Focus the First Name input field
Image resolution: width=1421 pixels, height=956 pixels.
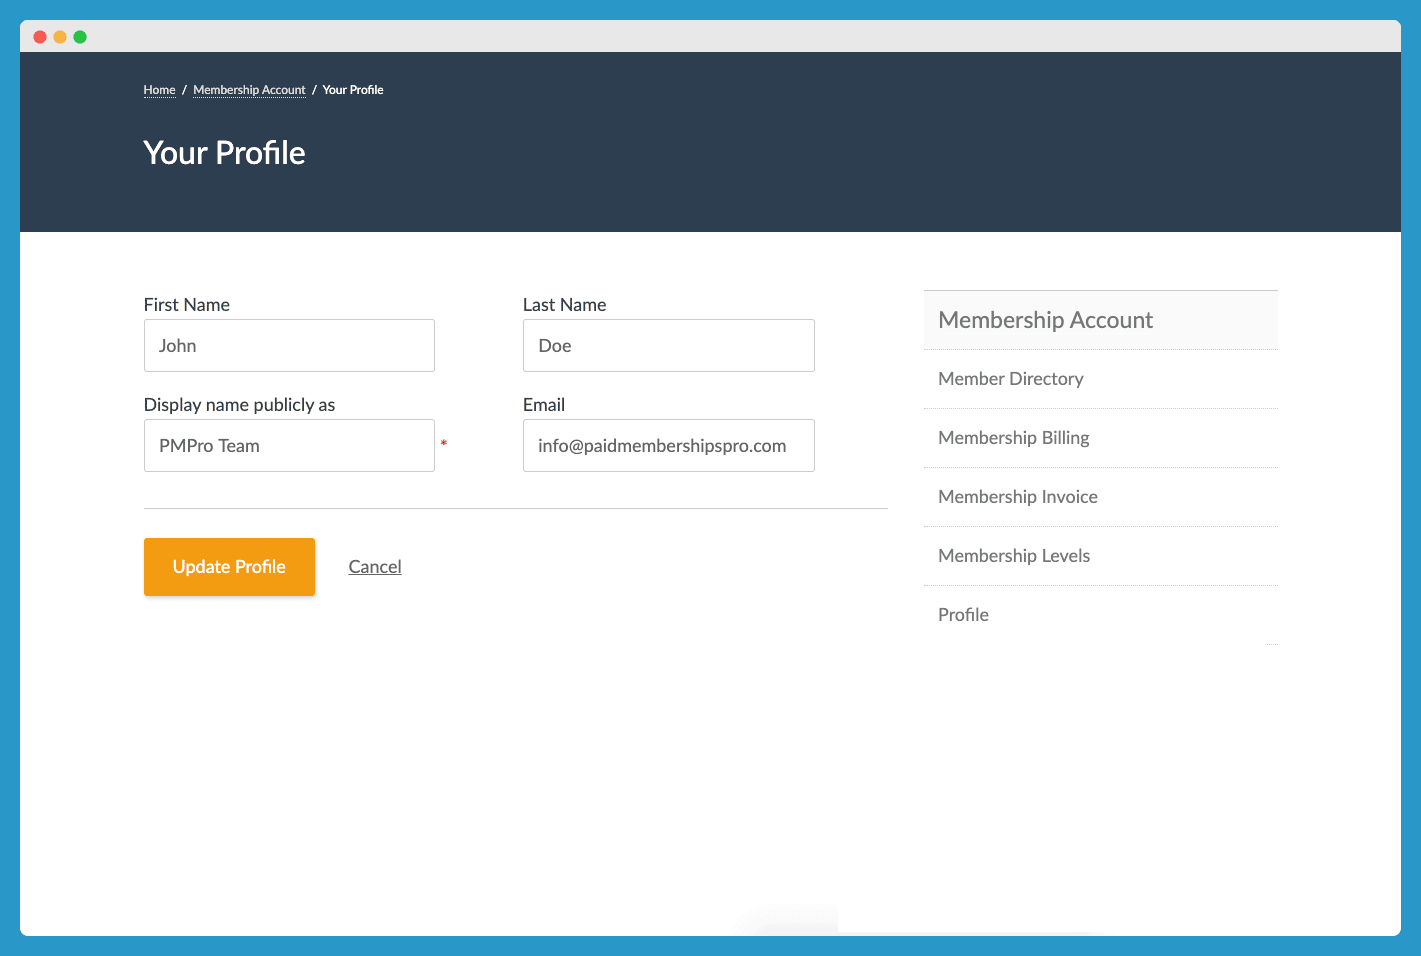pos(289,346)
